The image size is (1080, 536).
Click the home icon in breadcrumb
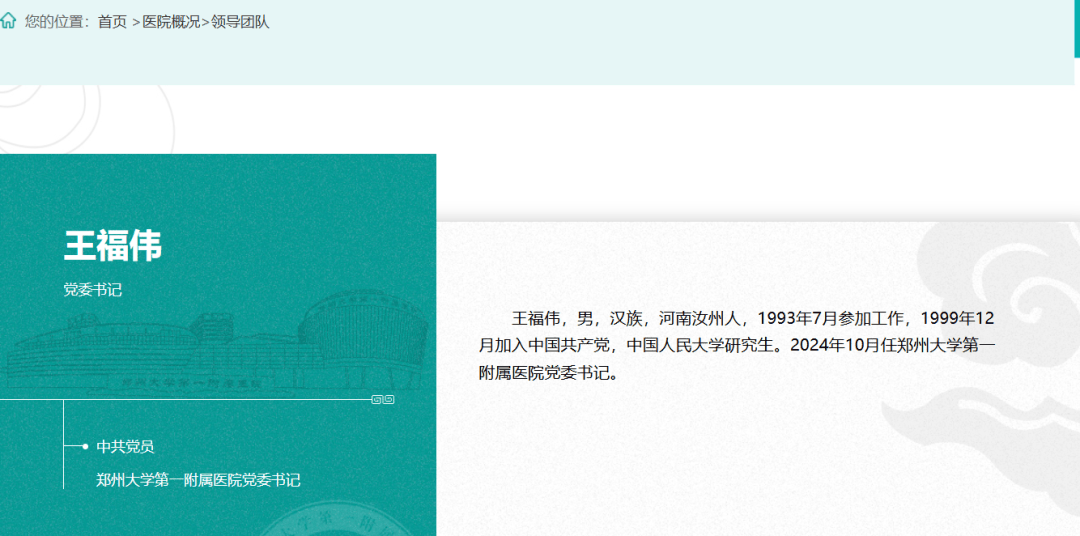coord(8,21)
